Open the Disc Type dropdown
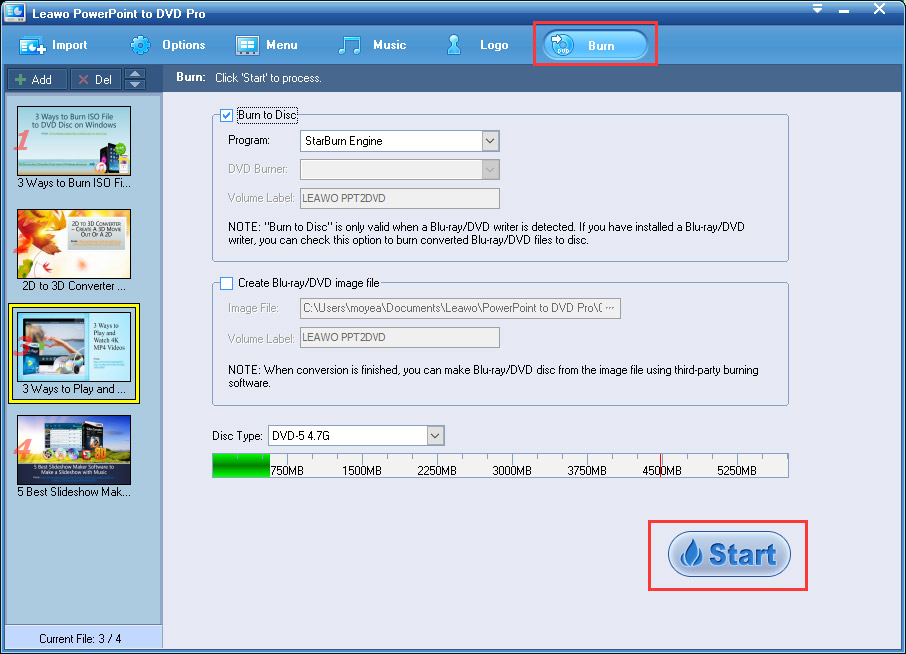 [434, 436]
